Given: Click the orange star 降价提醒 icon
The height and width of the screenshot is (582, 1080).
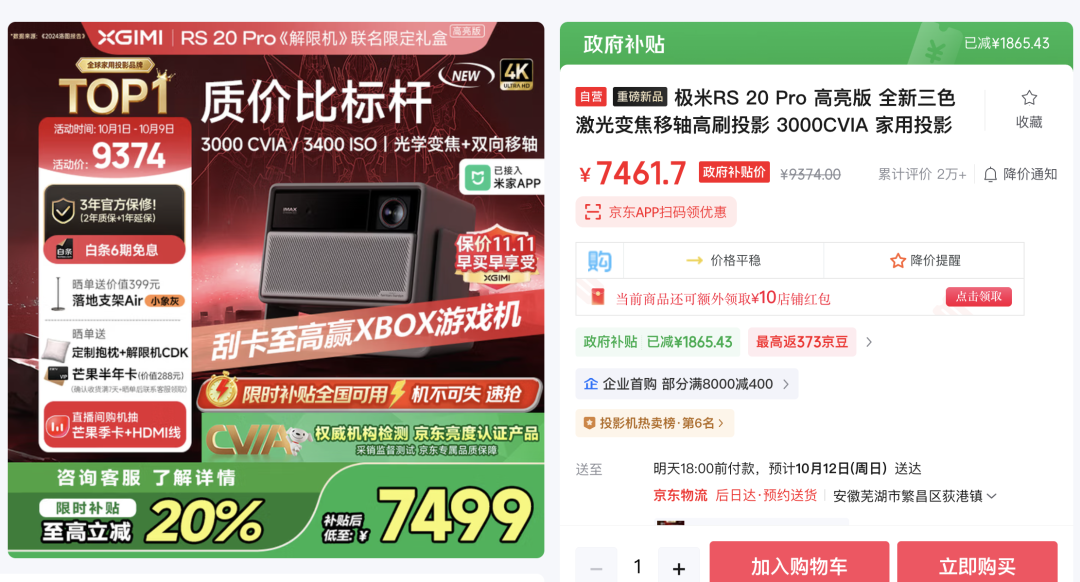Looking at the screenshot, I should point(897,260).
